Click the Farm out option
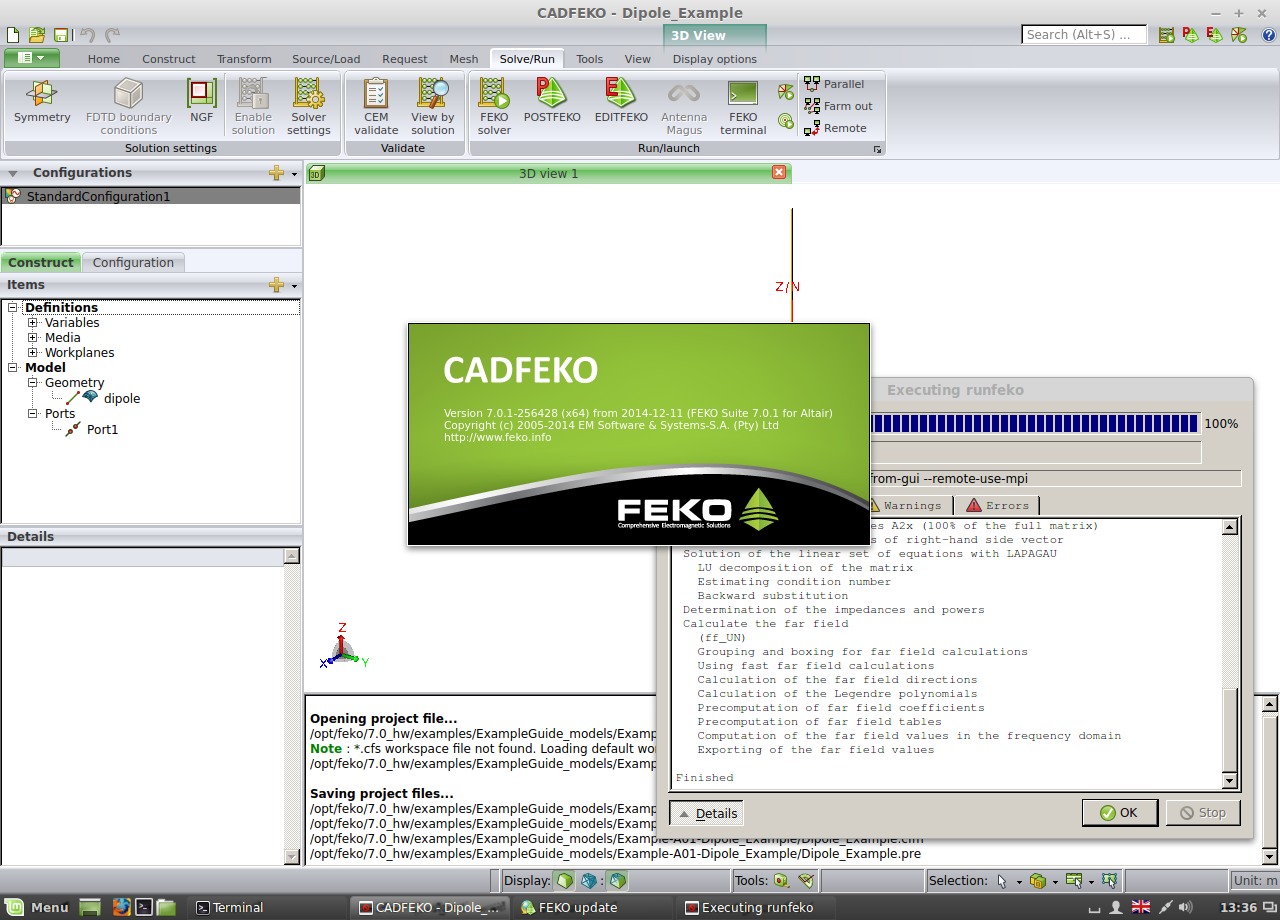This screenshot has height=920, width=1280. click(x=838, y=106)
